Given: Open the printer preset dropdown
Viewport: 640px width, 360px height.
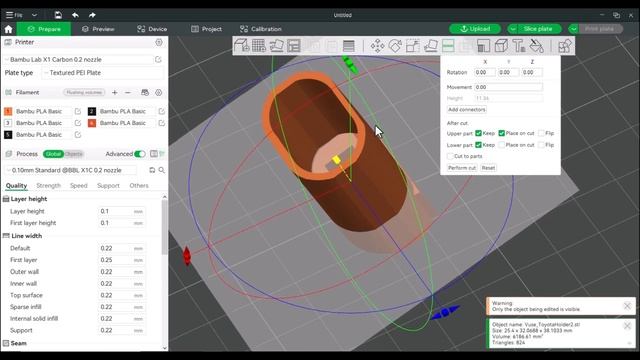Looking at the screenshot, I should tap(78, 60).
